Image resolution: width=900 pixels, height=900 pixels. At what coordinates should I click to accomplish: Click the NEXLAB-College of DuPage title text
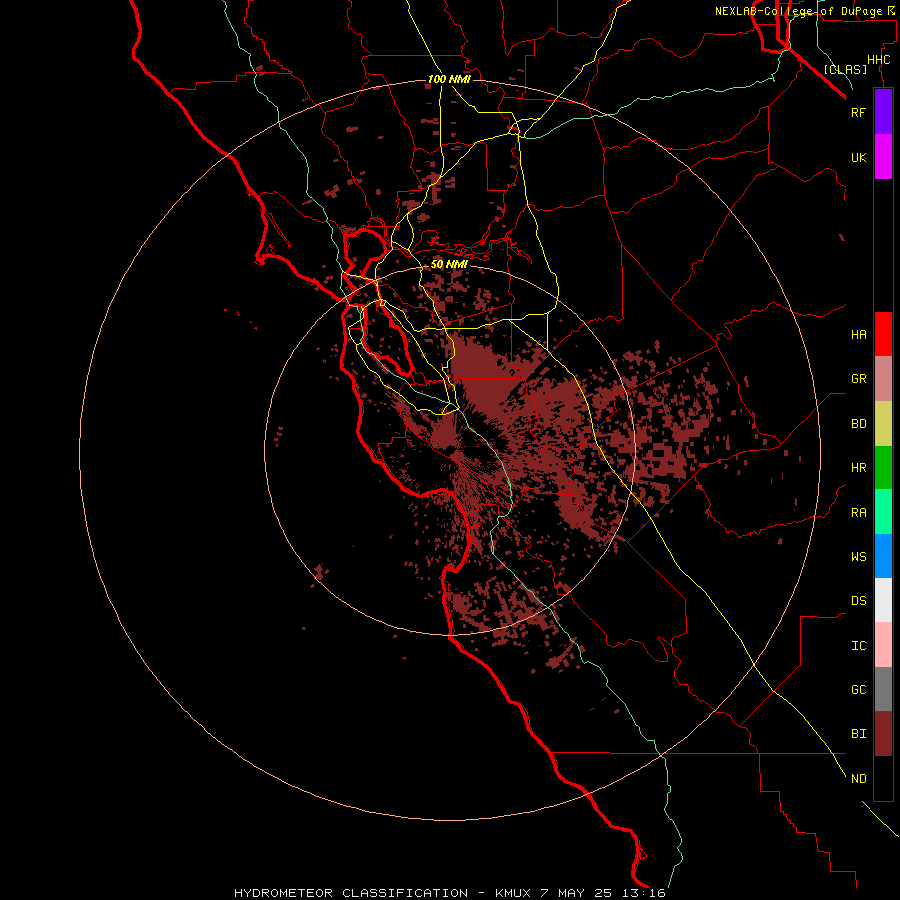tap(799, 11)
